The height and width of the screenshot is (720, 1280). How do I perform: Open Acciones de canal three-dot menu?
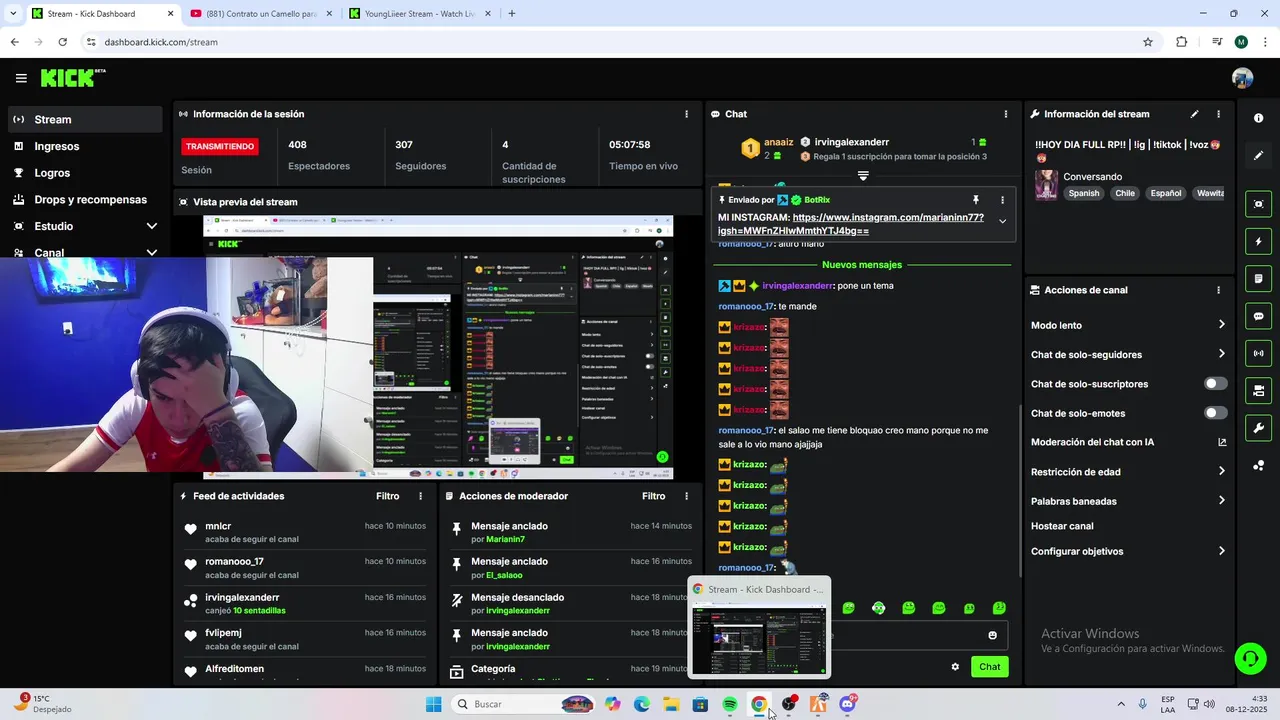[x=1218, y=290]
